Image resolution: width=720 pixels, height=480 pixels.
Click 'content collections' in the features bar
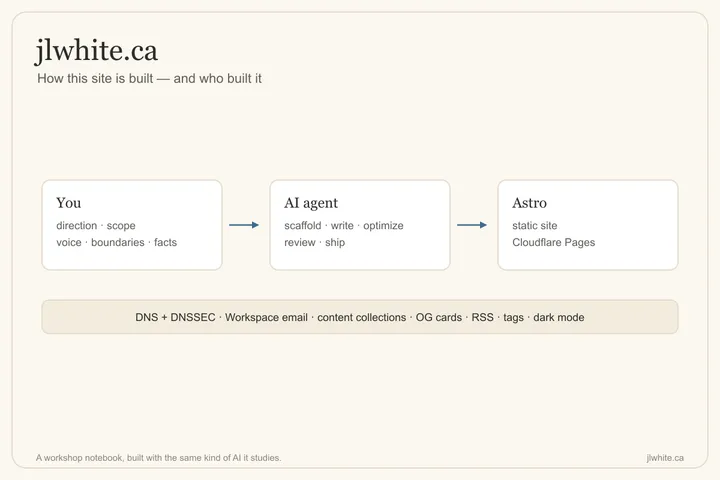(361, 317)
